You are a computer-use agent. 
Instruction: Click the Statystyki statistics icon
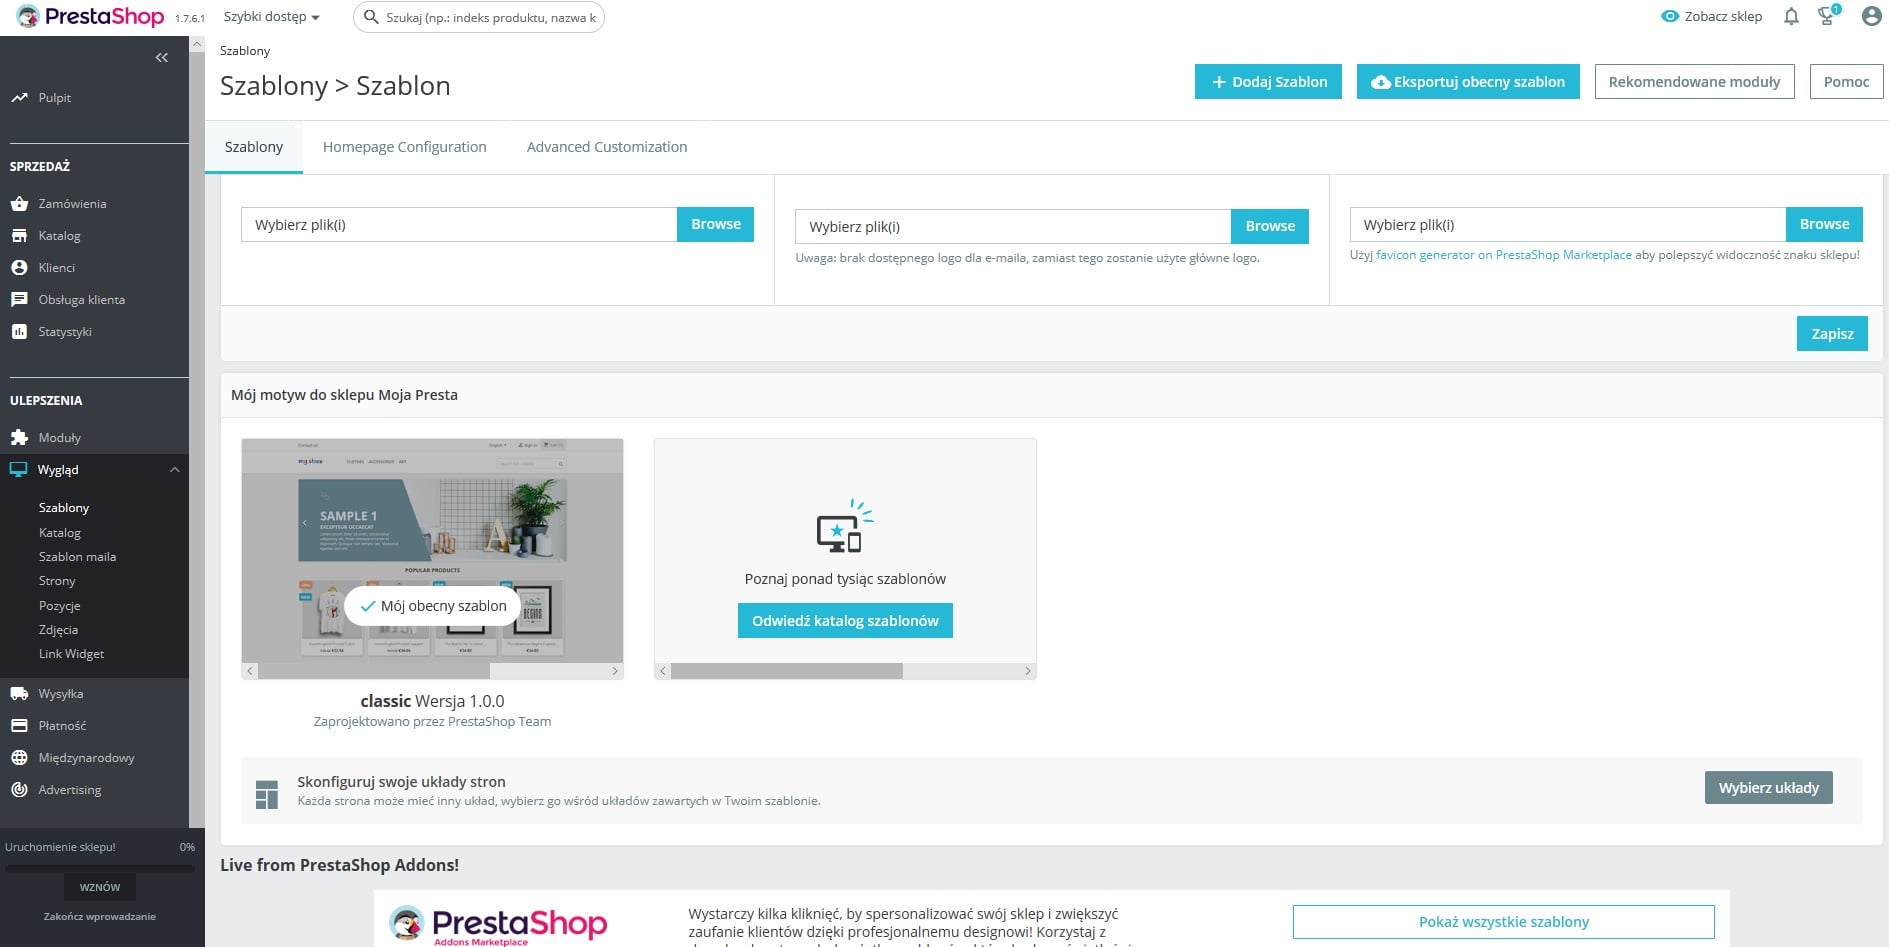pyautogui.click(x=20, y=331)
